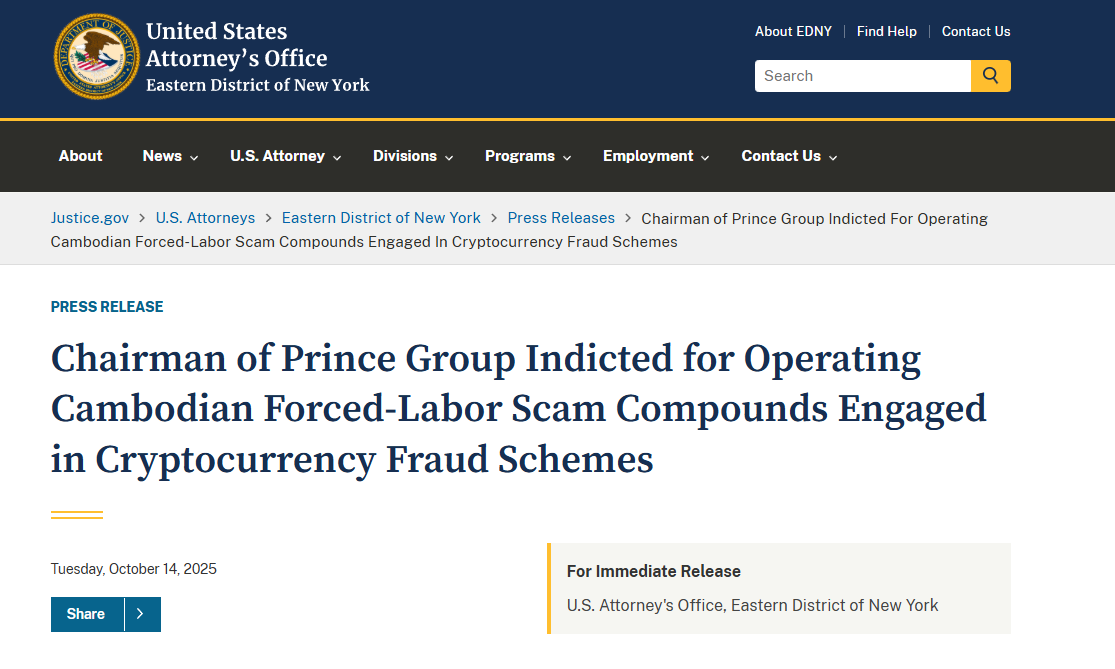Expand the Employment dropdown chevron

point(706,157)
